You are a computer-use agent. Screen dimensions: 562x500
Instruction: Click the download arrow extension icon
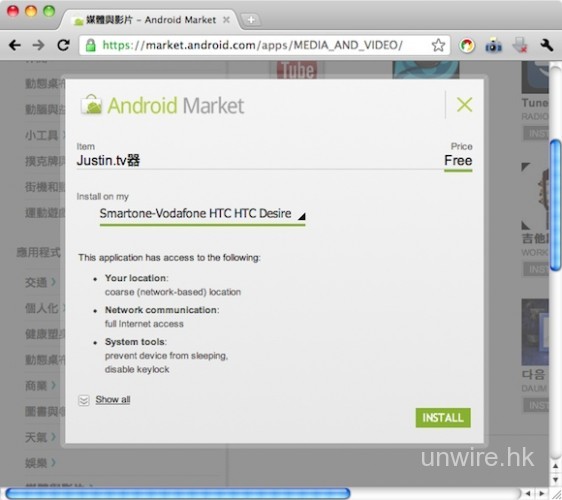click(520, 46)
